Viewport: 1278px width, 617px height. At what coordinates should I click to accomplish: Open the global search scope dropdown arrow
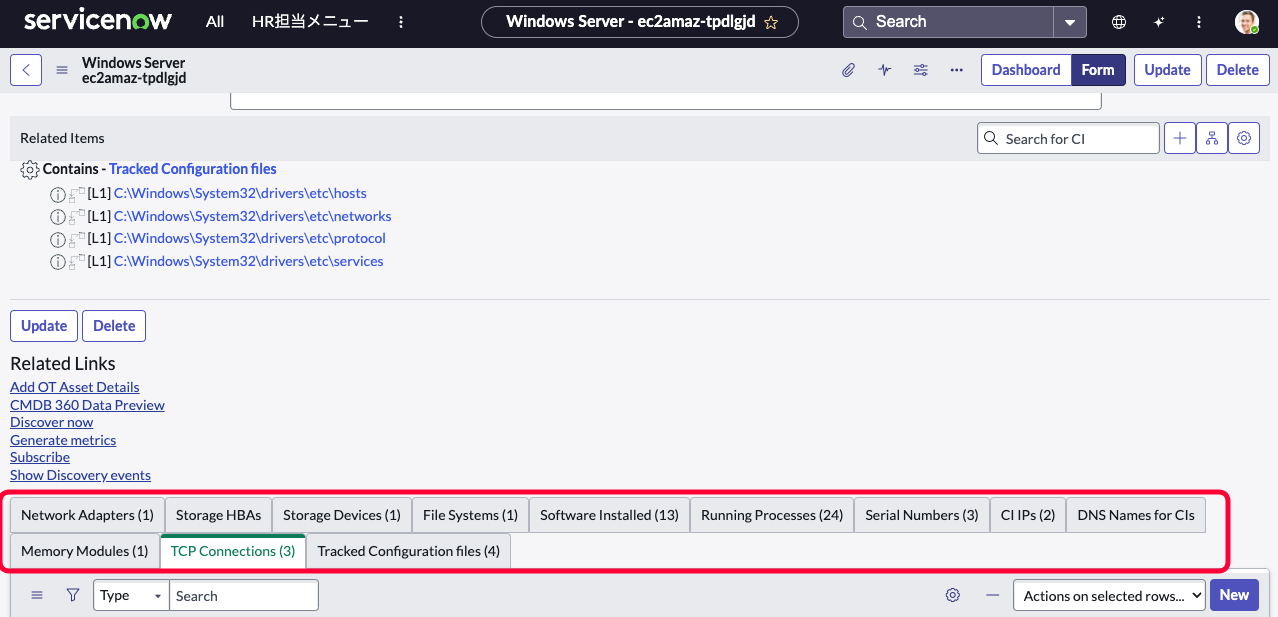pyautogui.click(x=1070, y=22)
